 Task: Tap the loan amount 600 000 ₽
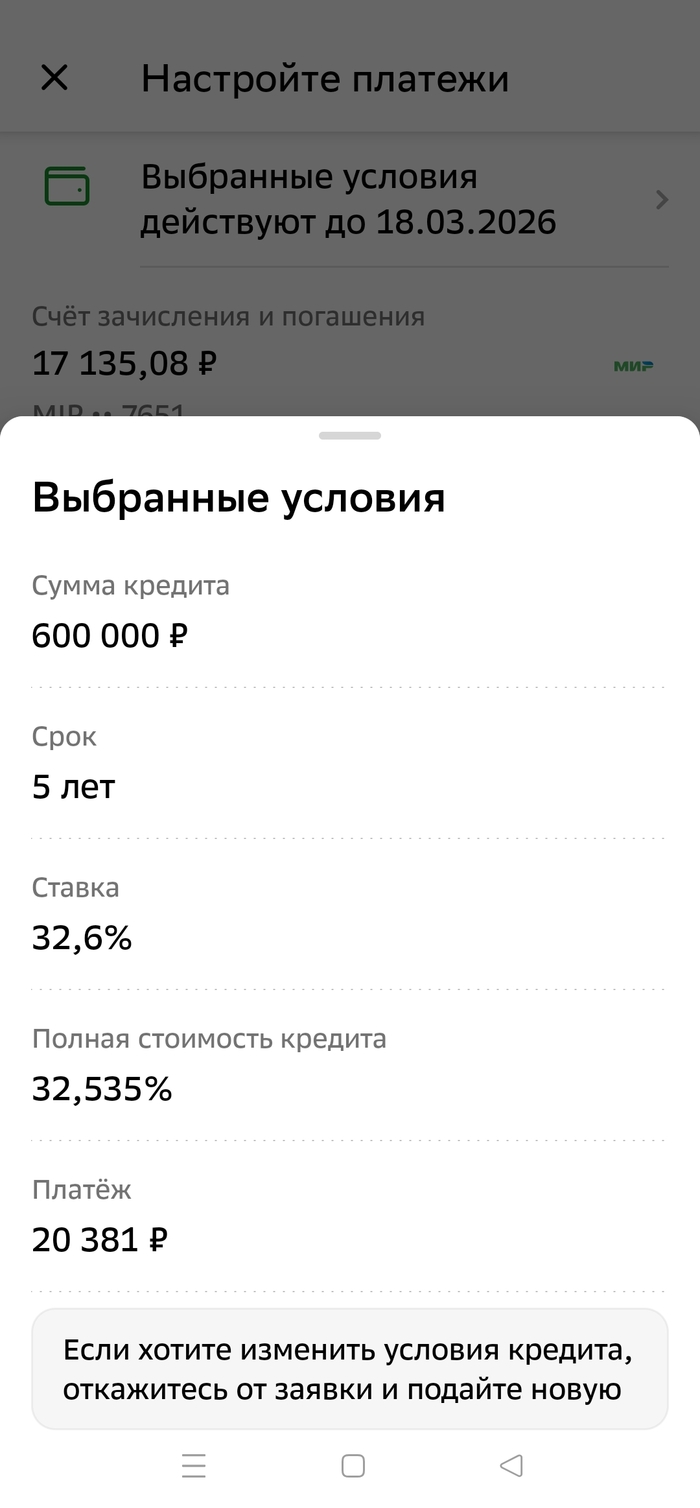110,635
